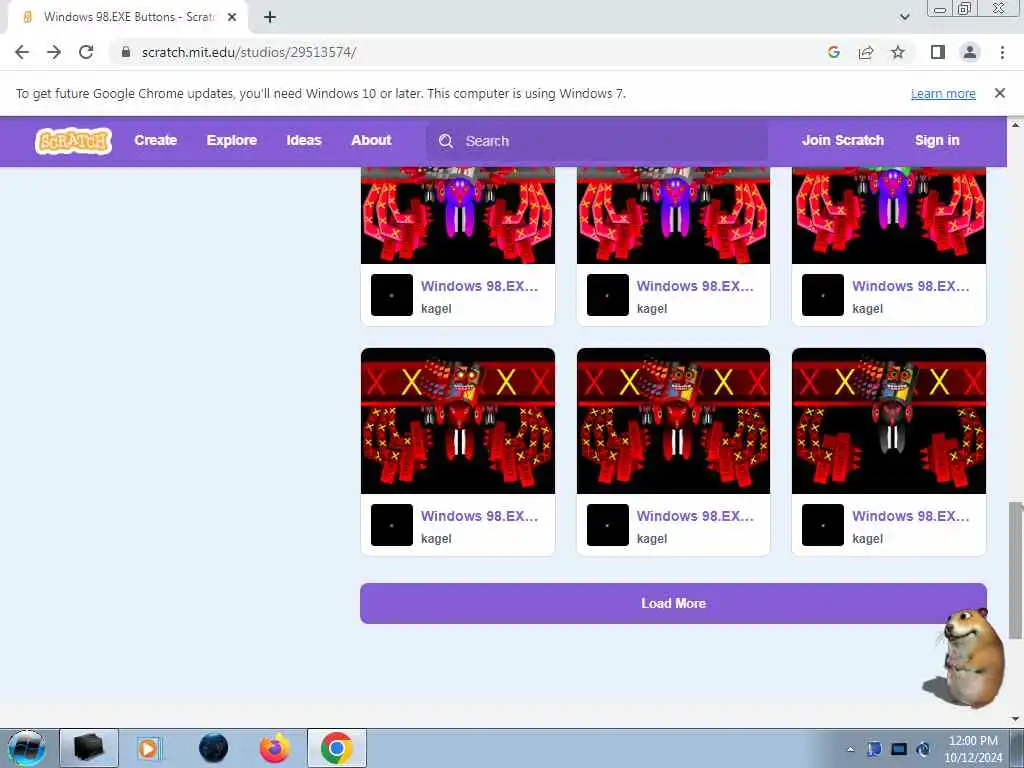1024x768 pixels.
Task: Click the Learn more link
Action: click(943, 93)
